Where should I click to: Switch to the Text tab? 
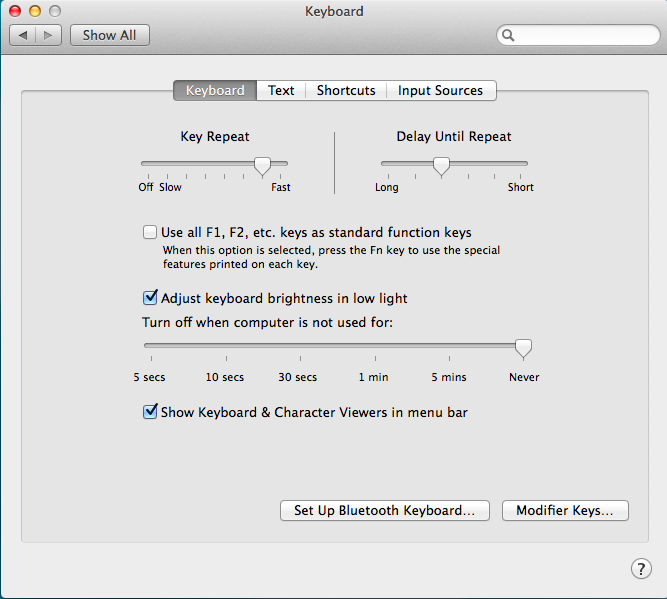[281, 90]
